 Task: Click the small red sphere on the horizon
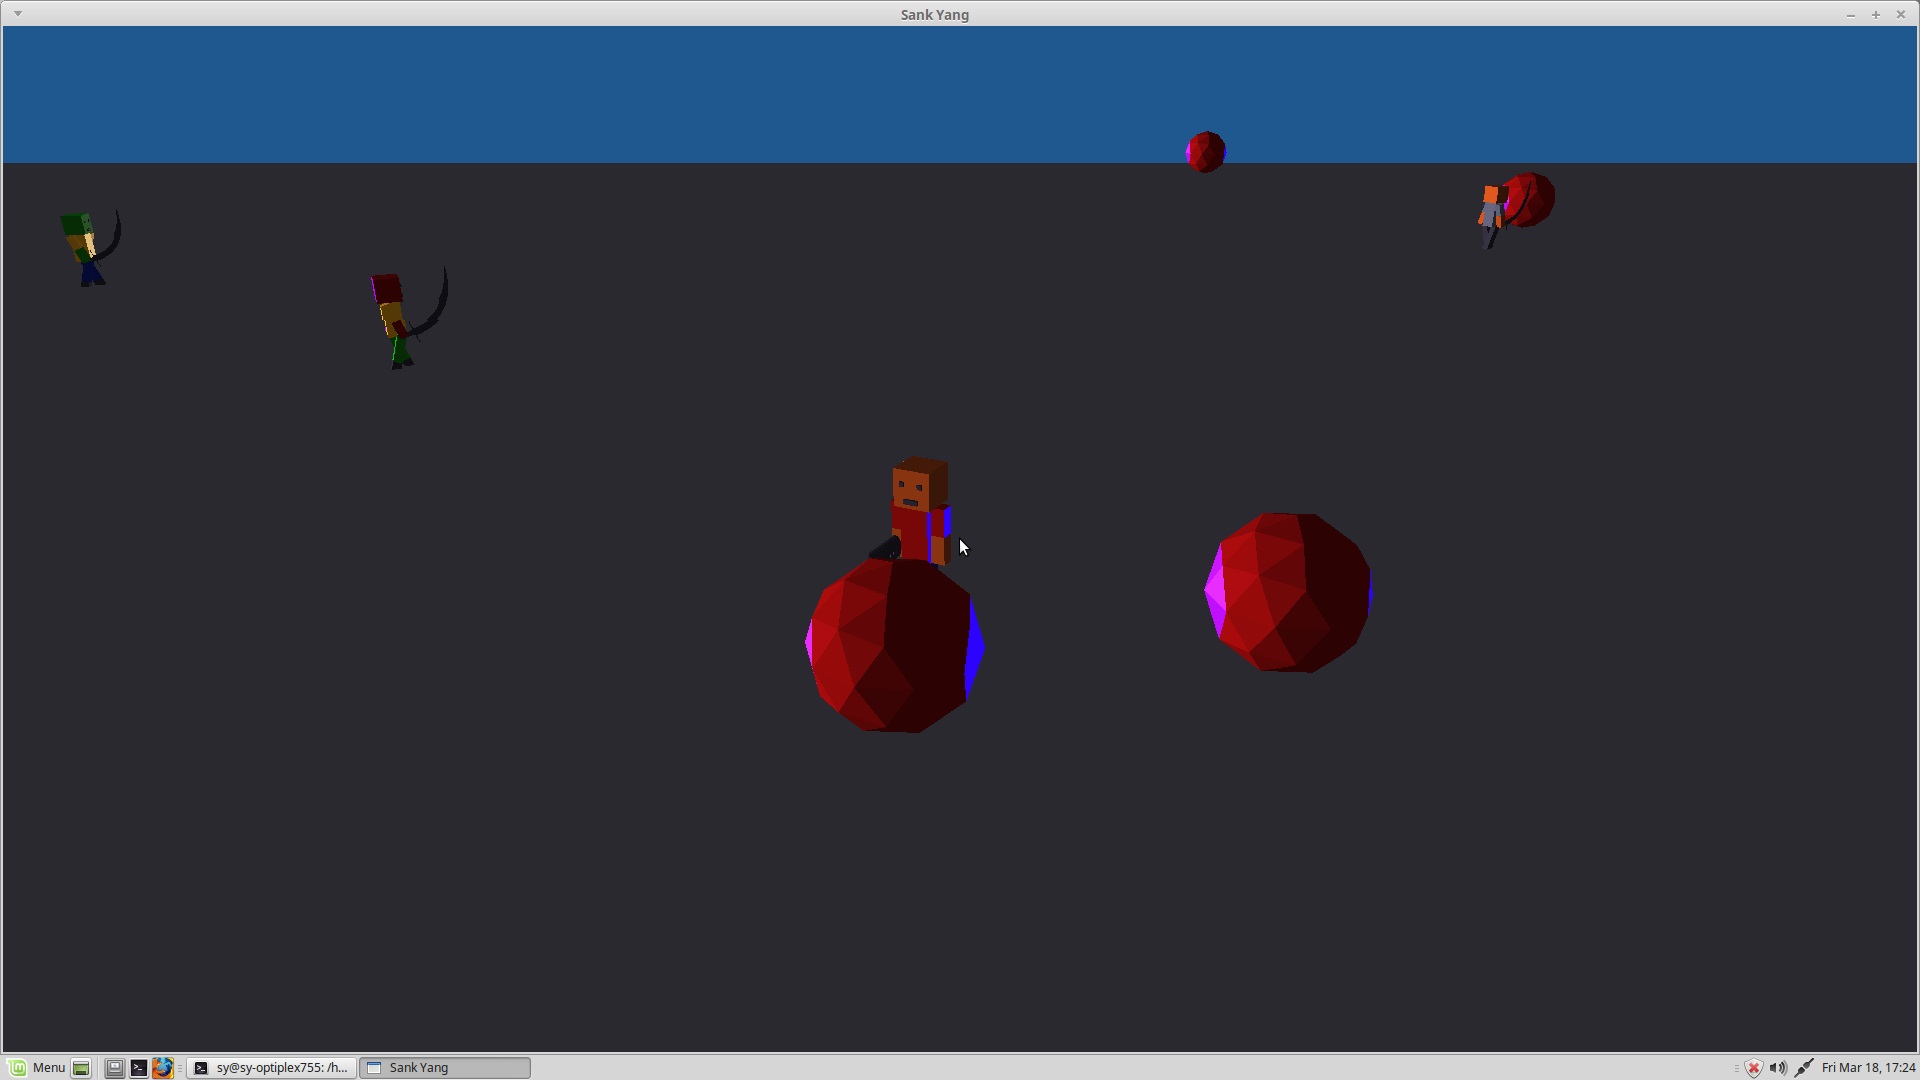1206,152
